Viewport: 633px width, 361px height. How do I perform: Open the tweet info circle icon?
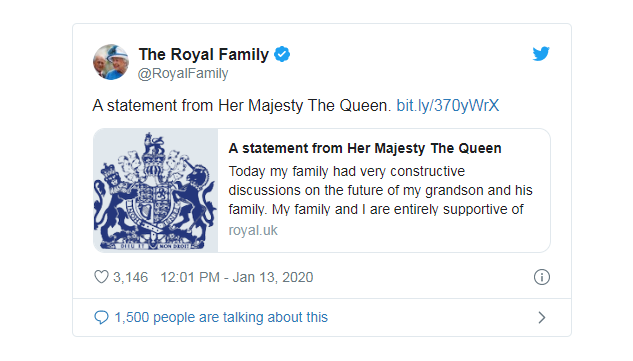click(x=541, y=277)
